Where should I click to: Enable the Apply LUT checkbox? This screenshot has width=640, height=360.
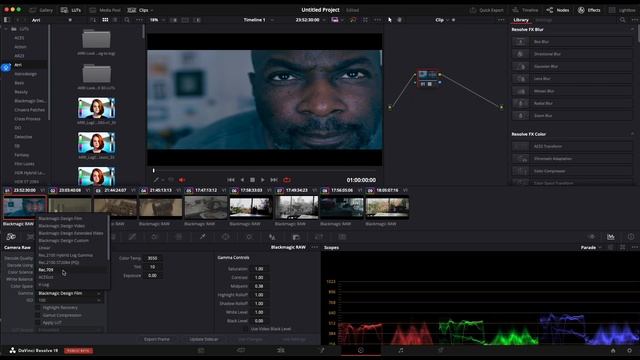coord(38,322)
